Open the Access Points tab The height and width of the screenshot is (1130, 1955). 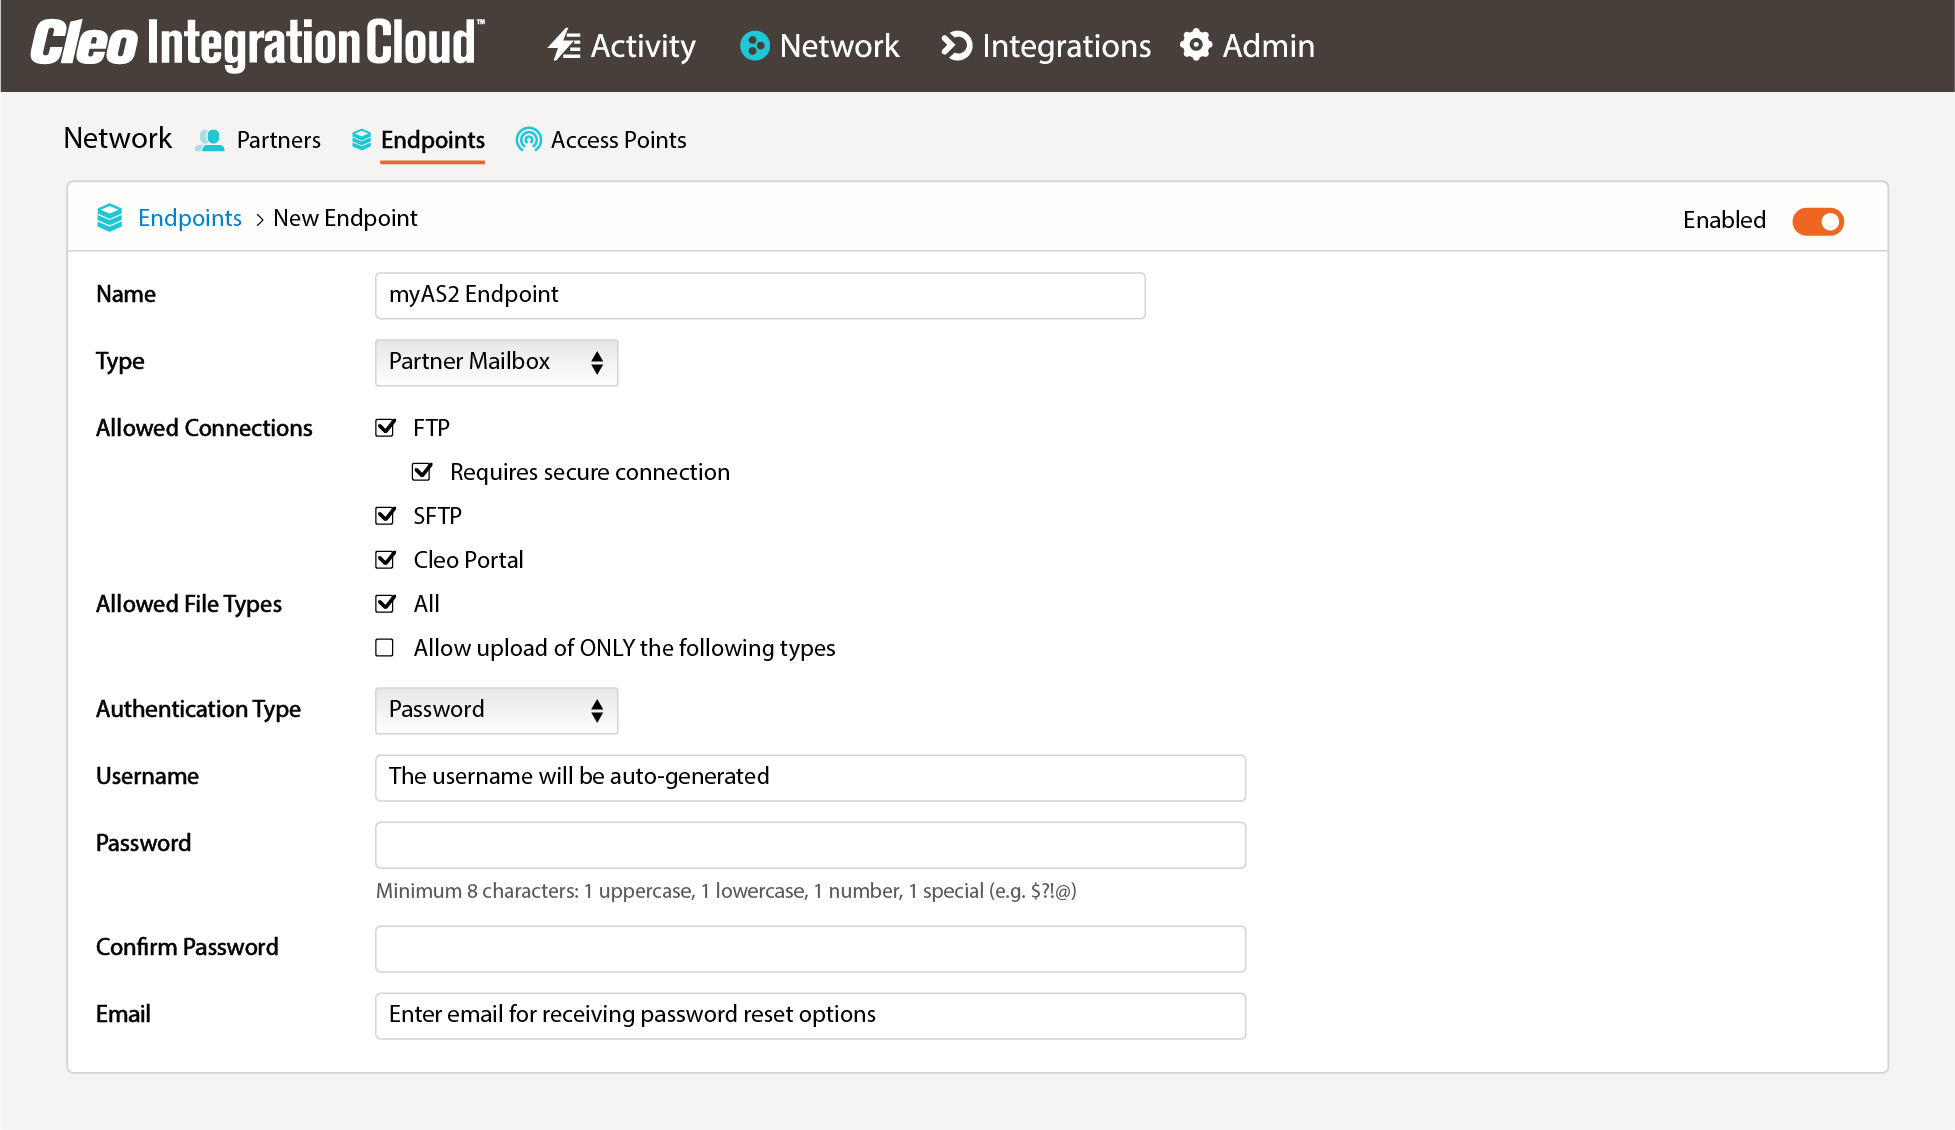coord(617,140)
